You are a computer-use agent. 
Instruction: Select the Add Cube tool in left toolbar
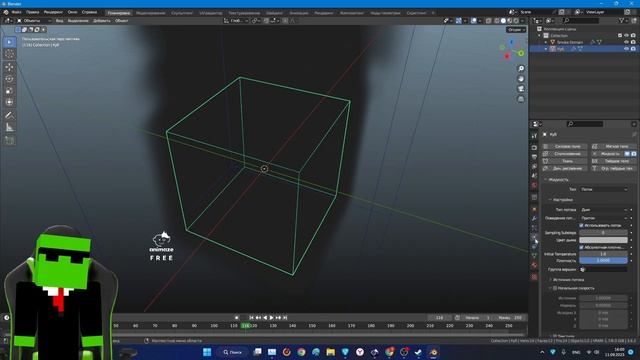coord(9,141)
